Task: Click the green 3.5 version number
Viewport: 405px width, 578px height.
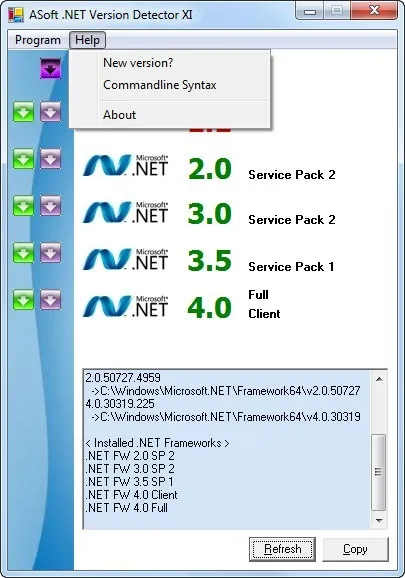Action: pyautogui.click(x=210, y=260)
